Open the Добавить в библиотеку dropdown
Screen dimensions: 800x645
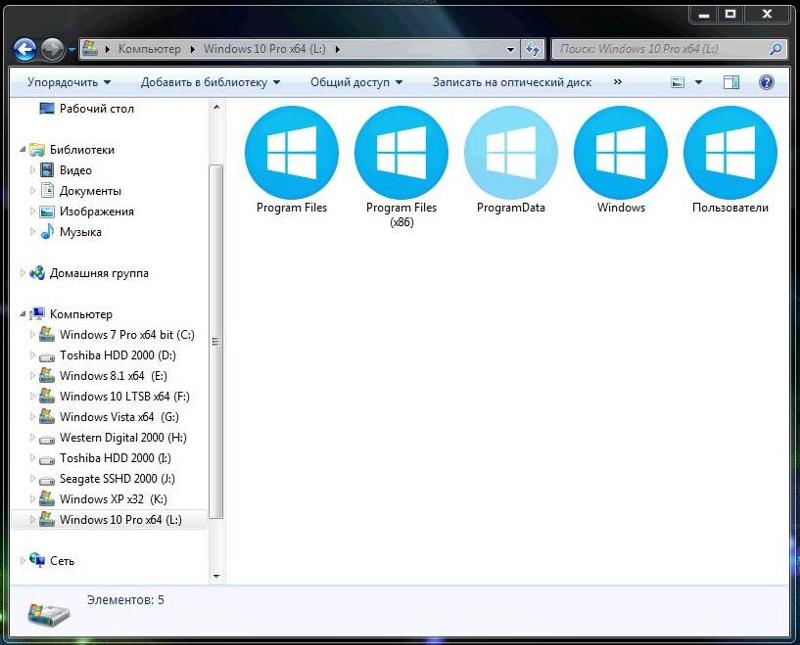click(210, 82)
